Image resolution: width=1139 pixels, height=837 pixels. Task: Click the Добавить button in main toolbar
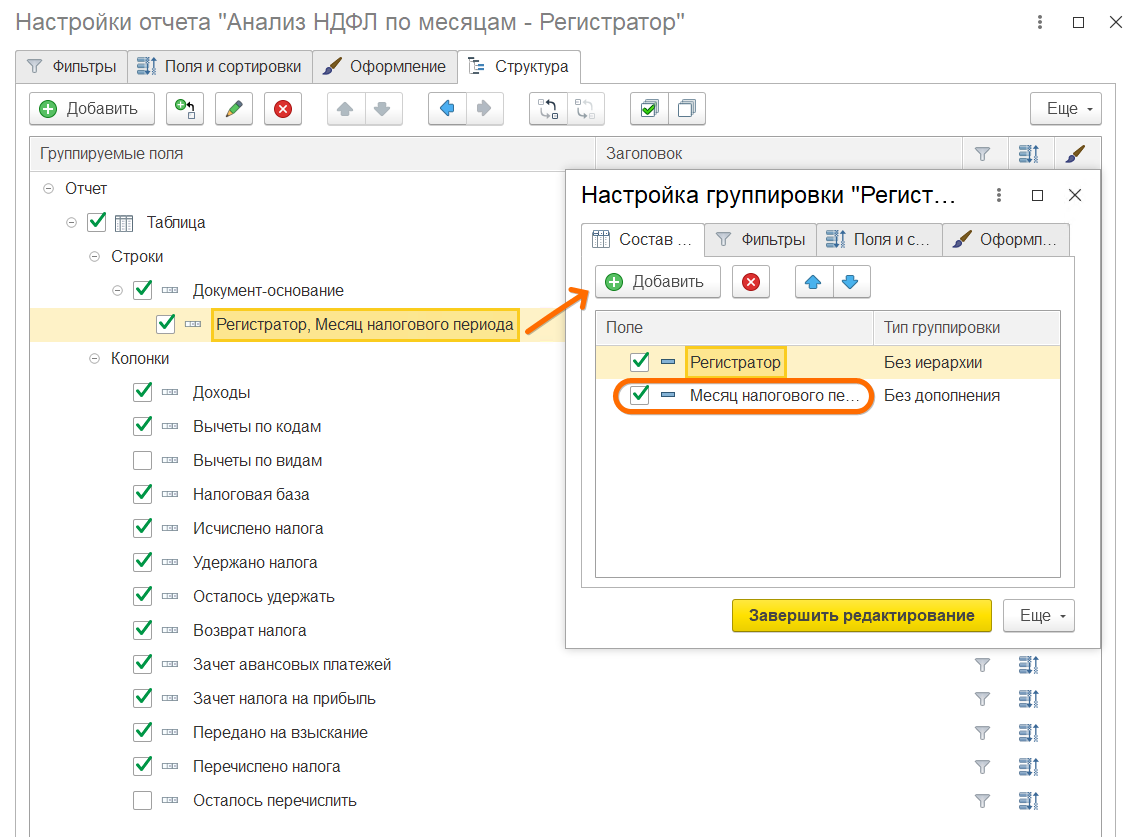coord(91,109)
